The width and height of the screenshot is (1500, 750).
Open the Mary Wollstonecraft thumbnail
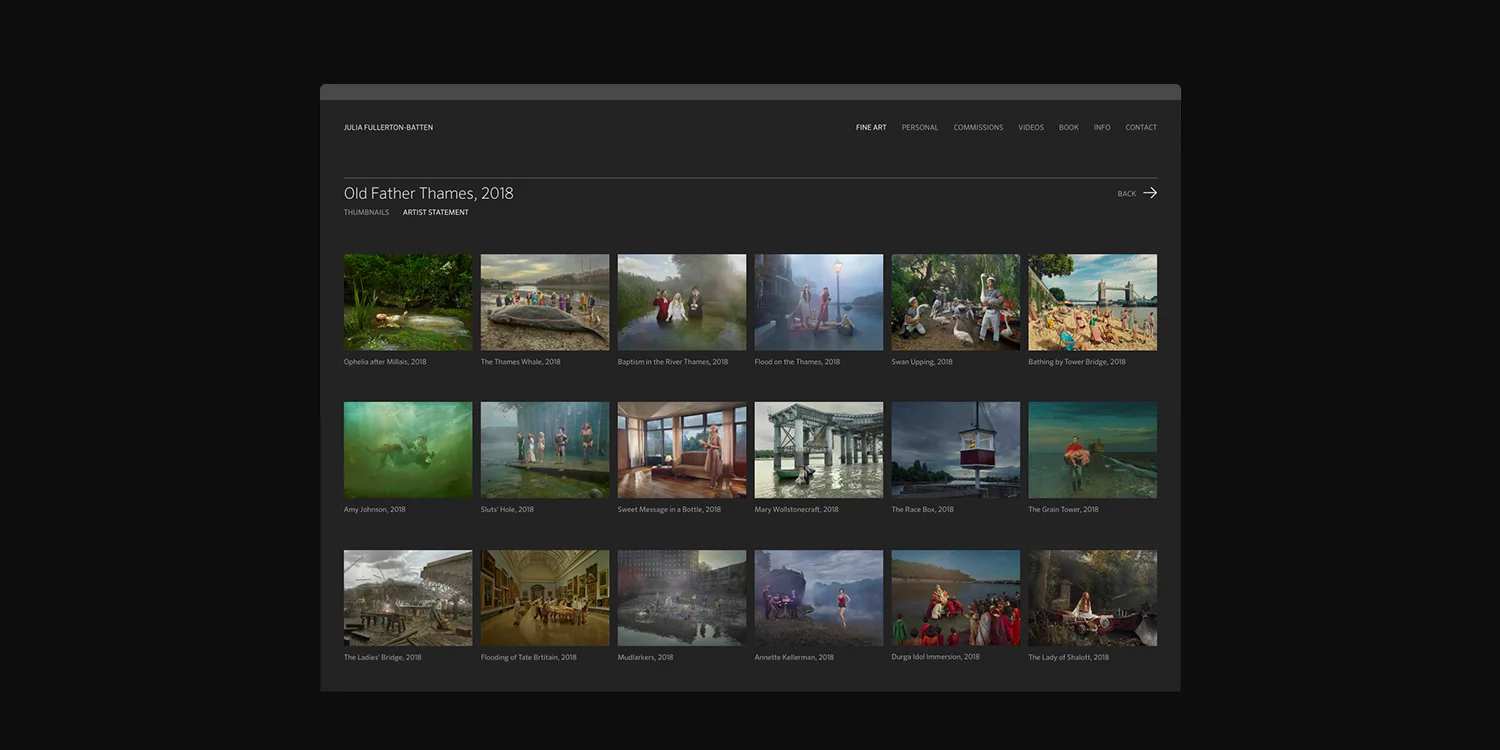819,450
